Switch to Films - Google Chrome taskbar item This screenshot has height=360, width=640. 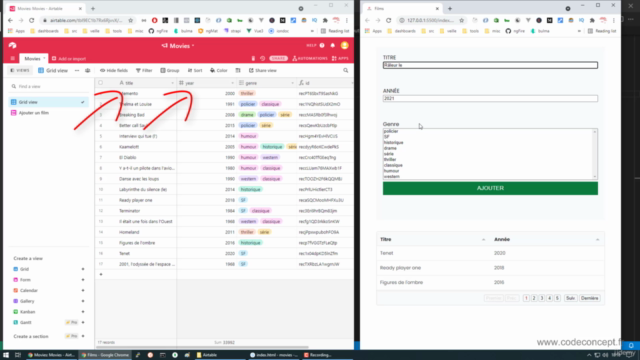(105, 355)
